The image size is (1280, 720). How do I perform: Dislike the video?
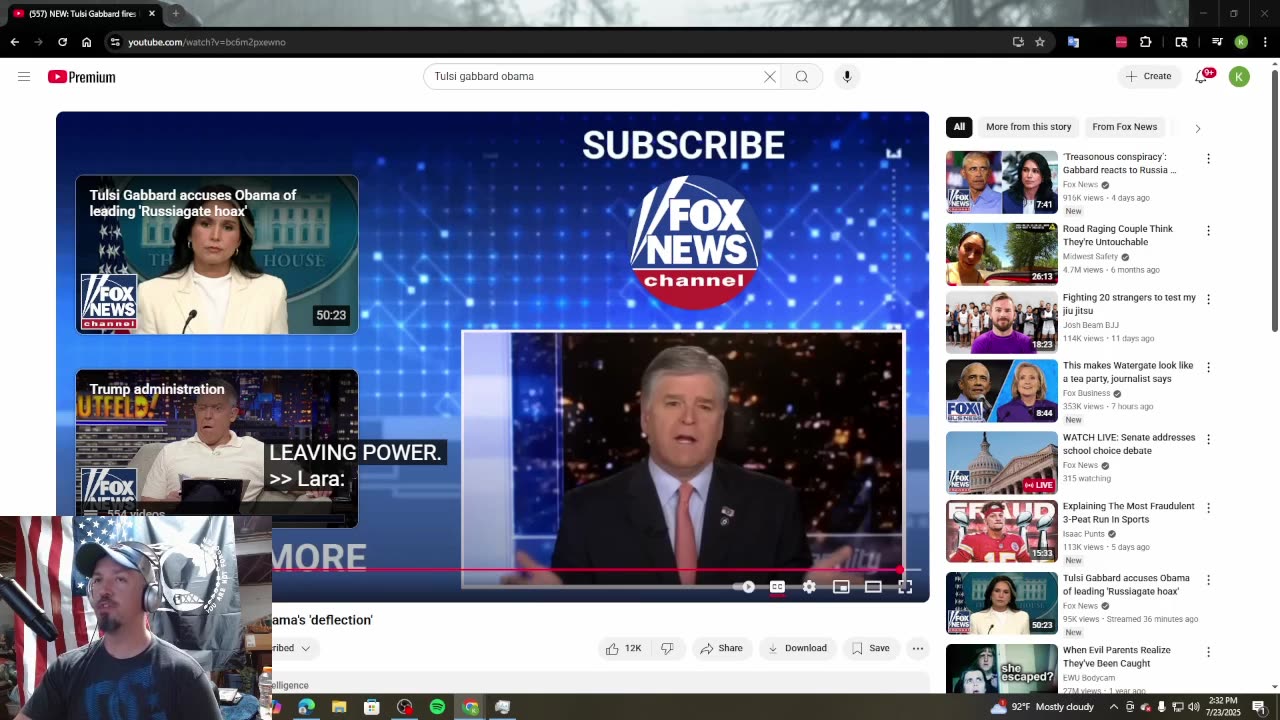[x=667, y=648]
